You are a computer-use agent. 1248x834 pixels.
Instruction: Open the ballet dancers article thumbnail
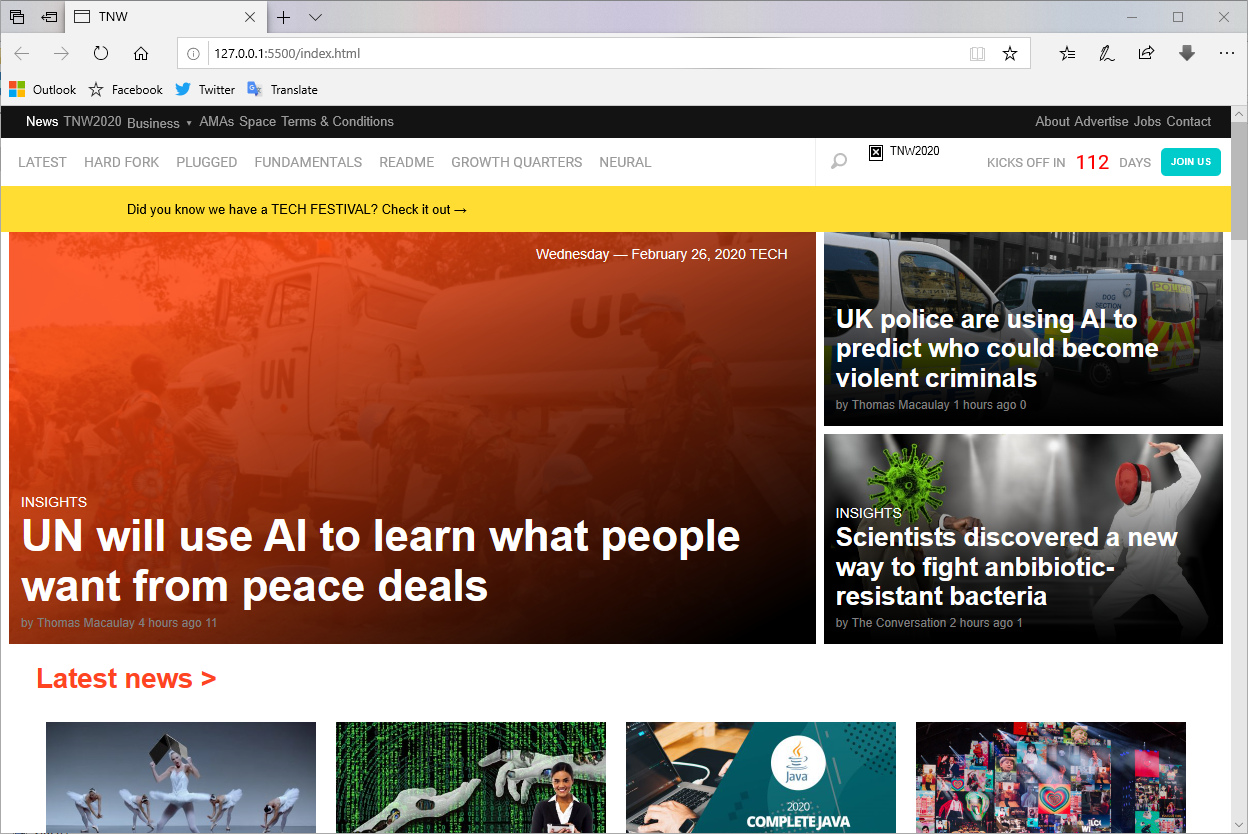click(x=181, y=777)
